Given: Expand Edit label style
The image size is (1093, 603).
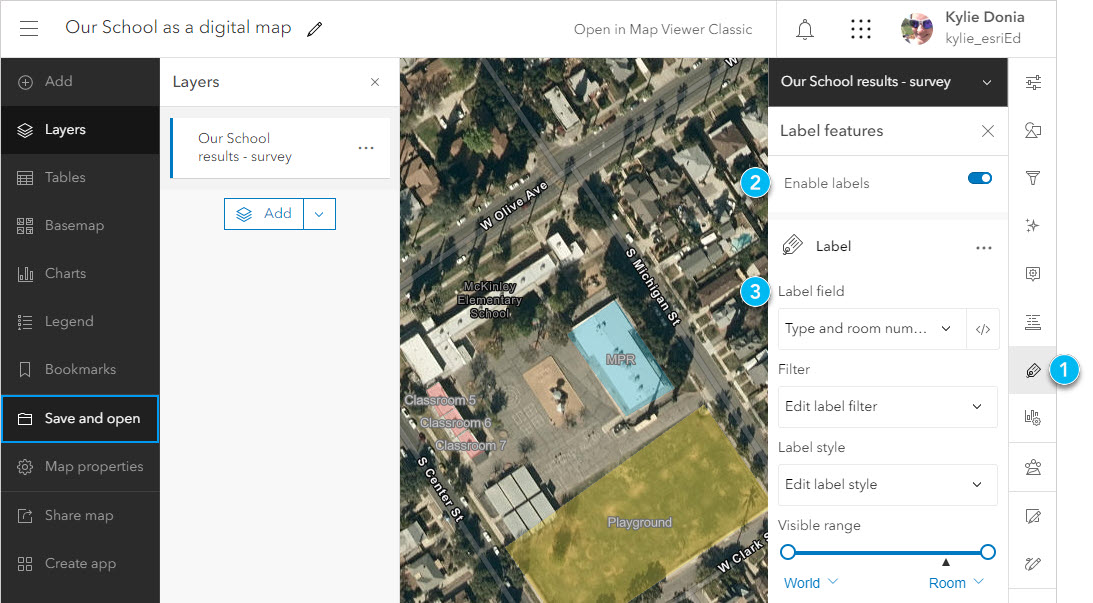Looking at the screenshot, I should tap(887, 484).
